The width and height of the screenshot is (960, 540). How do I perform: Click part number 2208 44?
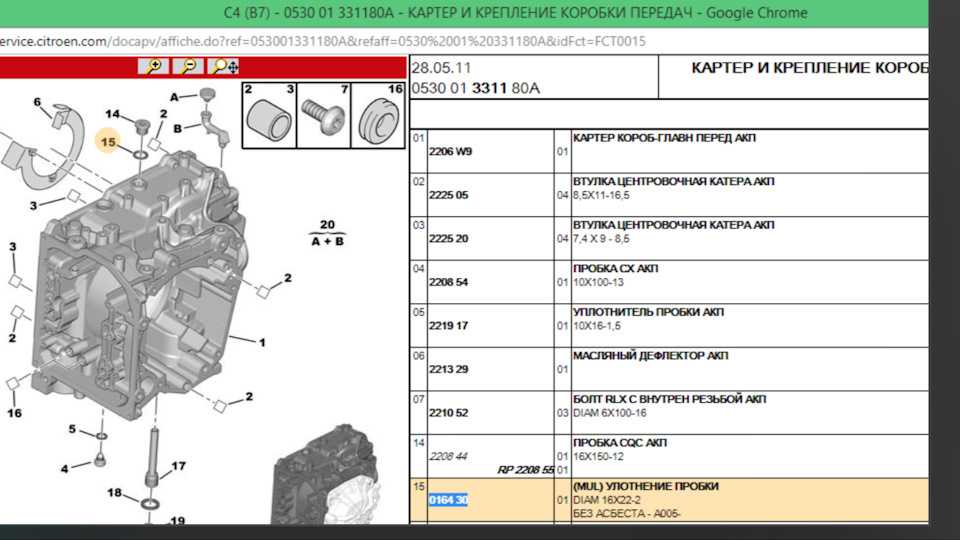(x=448, y=456)
